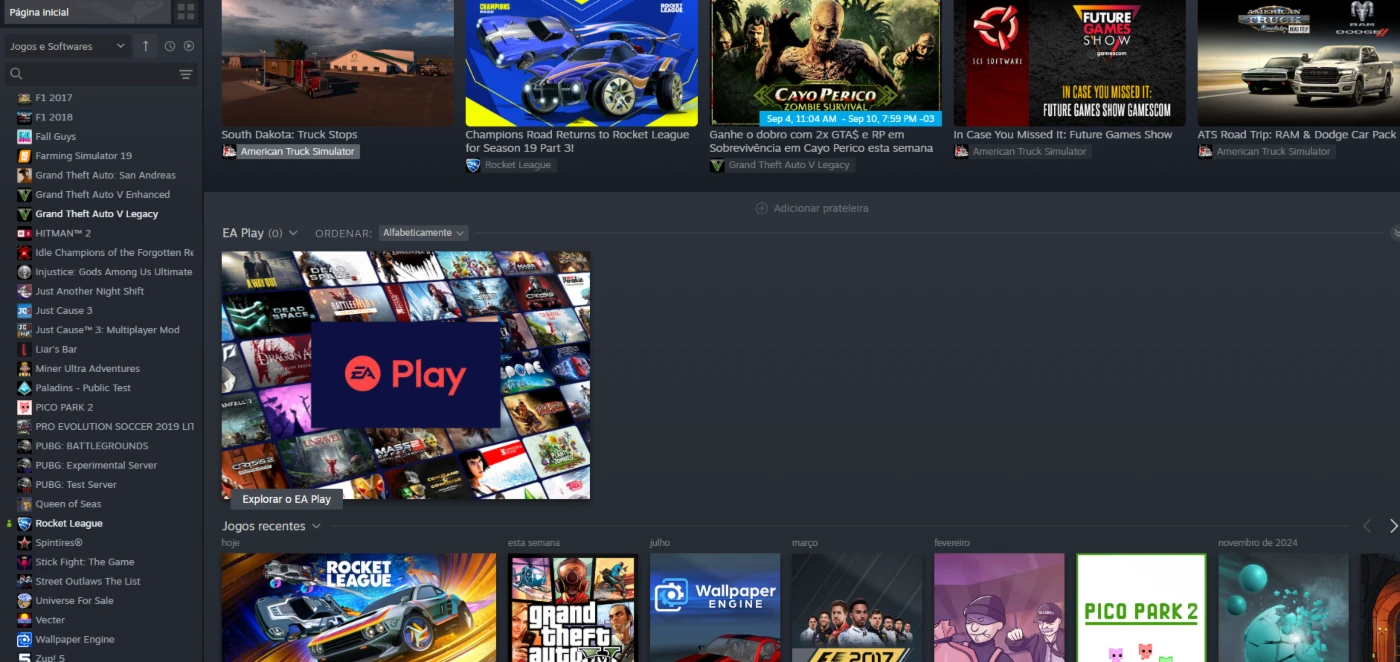
Task: Click the Wallpaper Engine icon in the sidebar
Action: click(25, 640)
